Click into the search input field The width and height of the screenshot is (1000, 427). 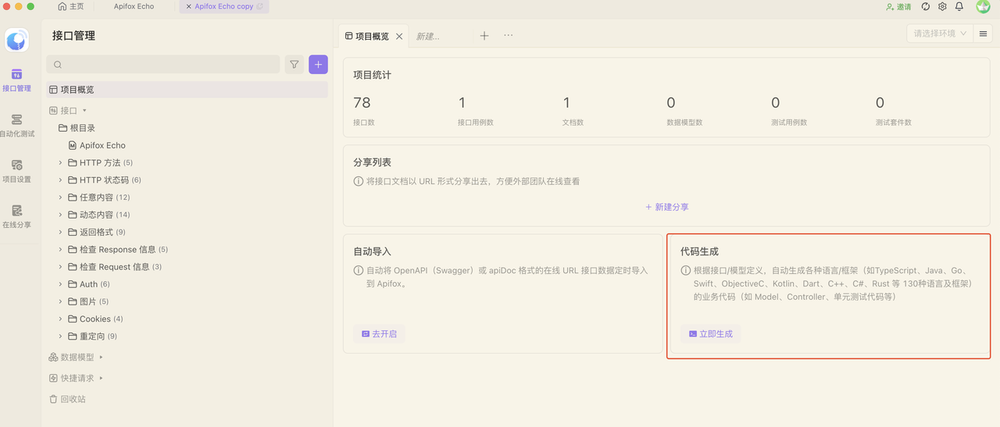pyautogui.click(x=163, y=64)
